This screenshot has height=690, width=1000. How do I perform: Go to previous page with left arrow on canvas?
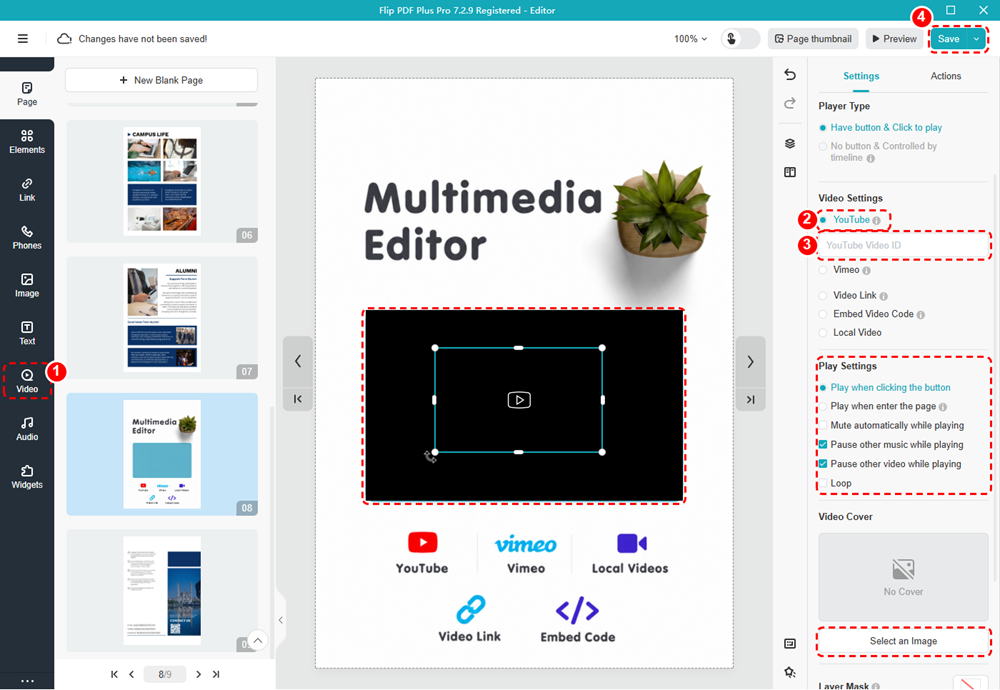(298, 362)
